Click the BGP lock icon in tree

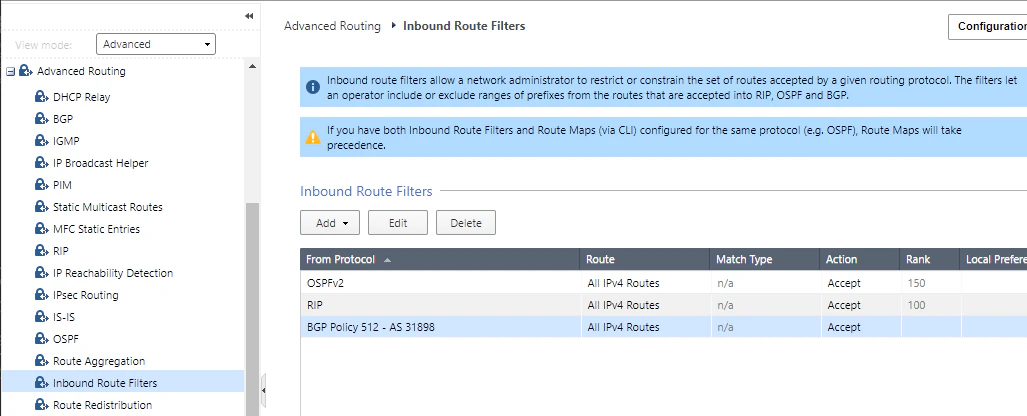pyautogui.click(x=42, y=119)
